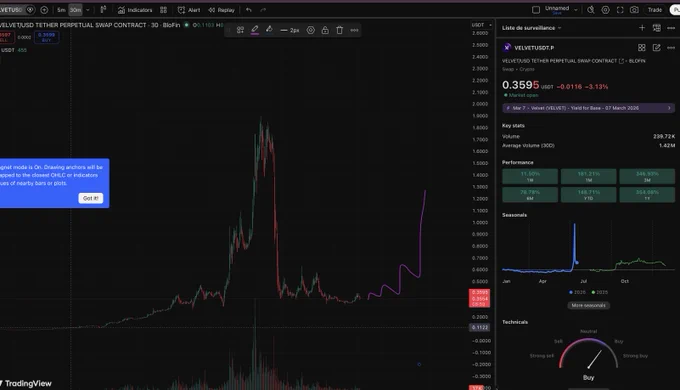
Task: Click the Seasonals chart thumbnail
Action: pos(588,249)
